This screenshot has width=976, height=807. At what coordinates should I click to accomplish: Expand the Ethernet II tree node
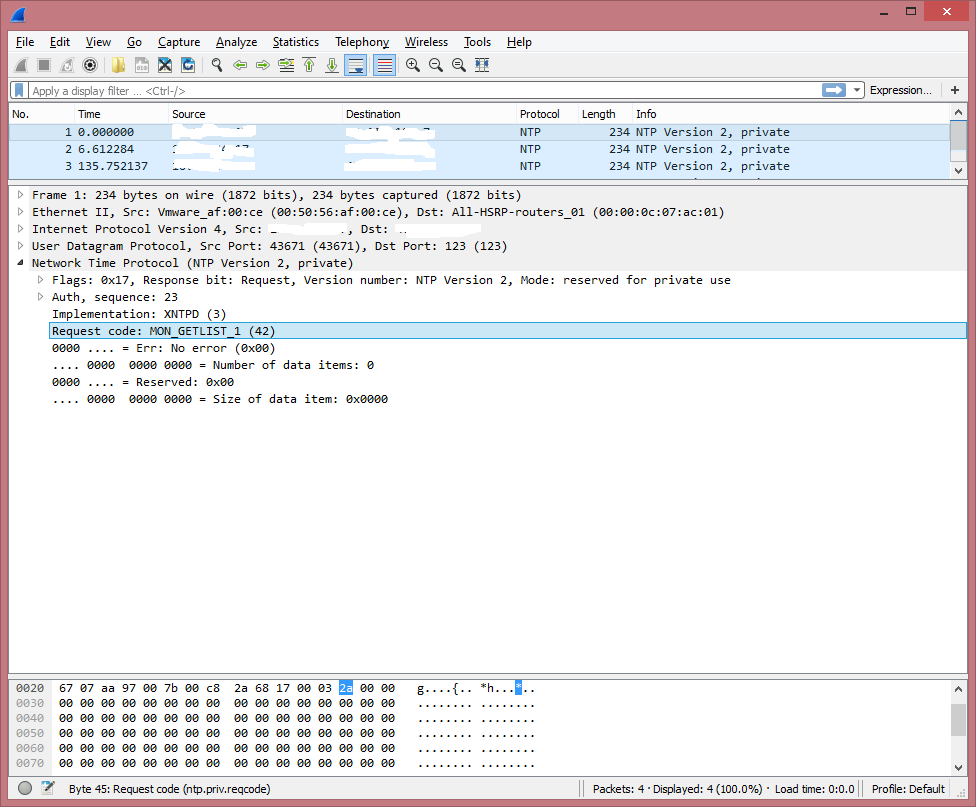(x=21, y=212)
